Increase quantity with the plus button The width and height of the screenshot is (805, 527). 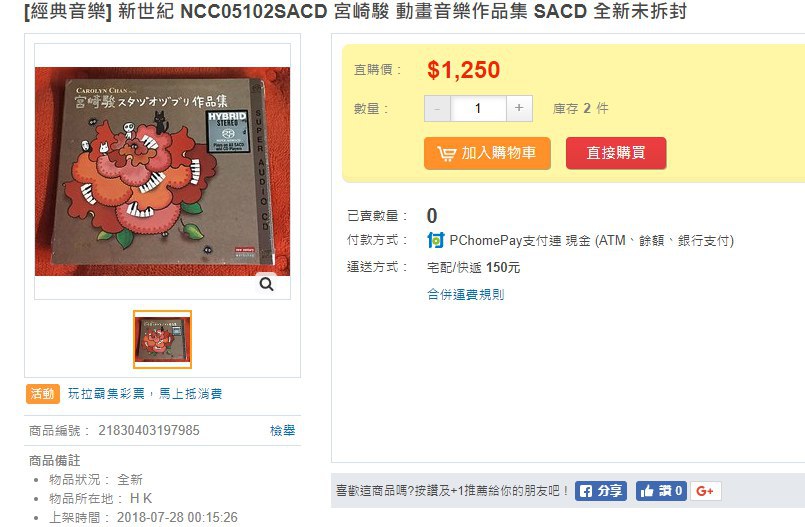tap(519, 108)
